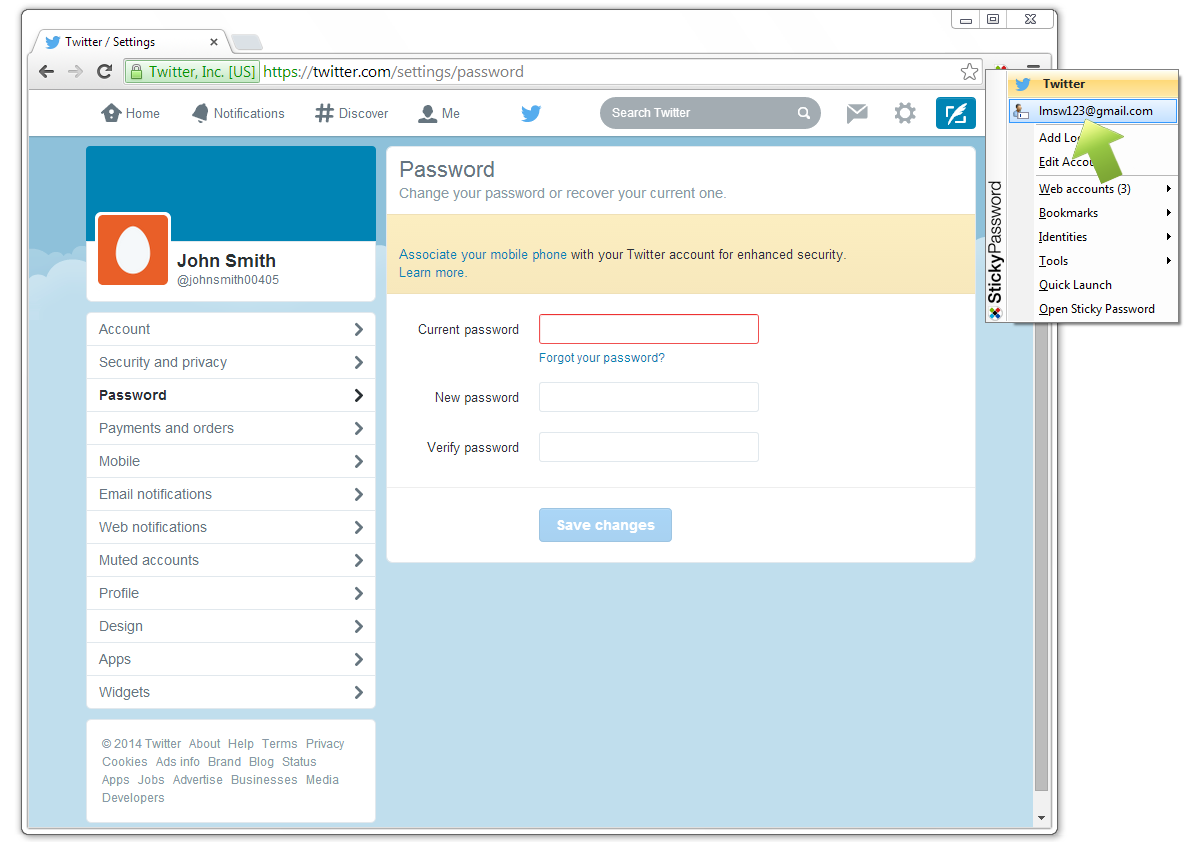
Task: Open direct messages envelope icon
Action: [x=857, y=113]
